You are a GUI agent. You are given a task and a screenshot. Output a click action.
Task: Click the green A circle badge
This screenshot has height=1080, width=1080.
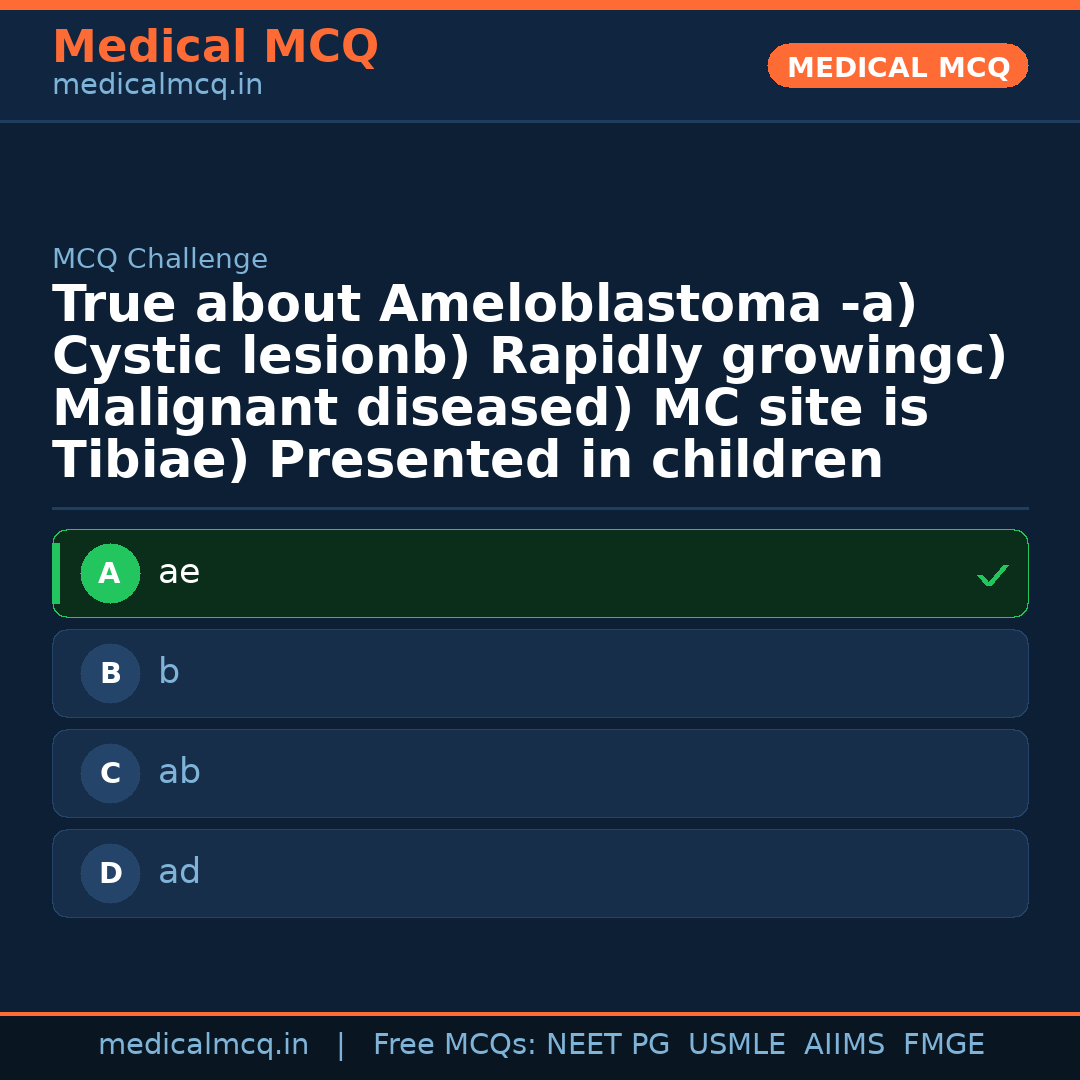110,573
